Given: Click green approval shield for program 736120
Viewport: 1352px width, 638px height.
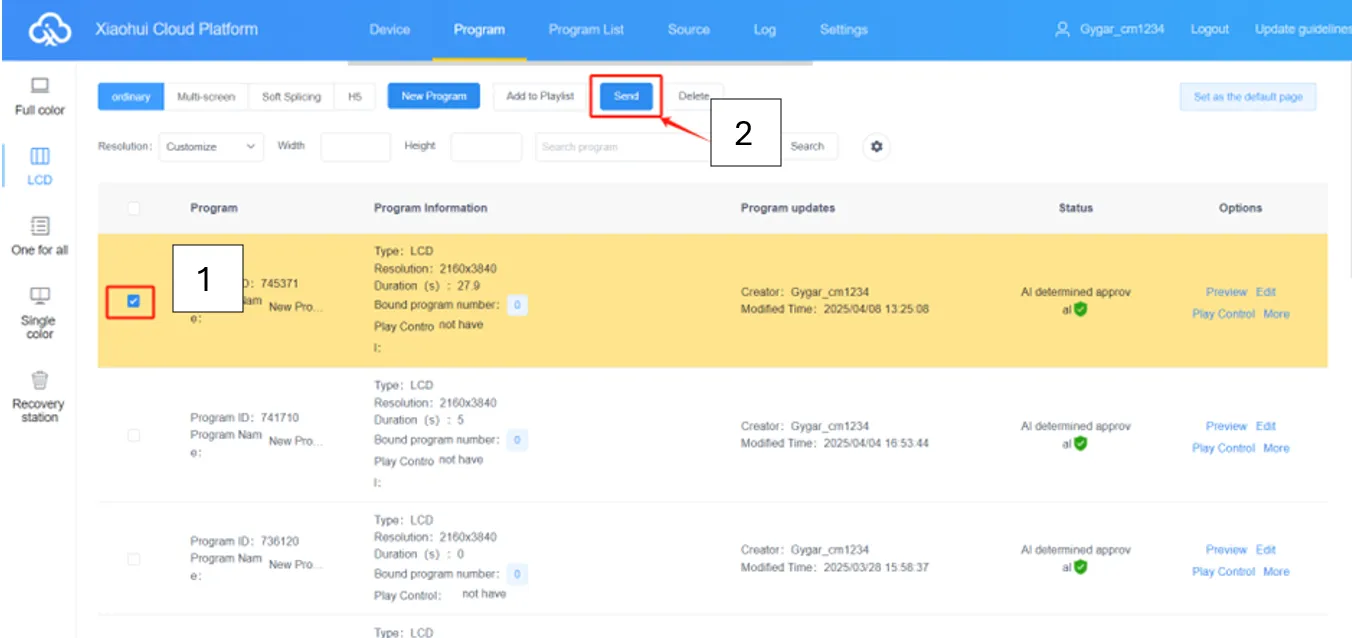Looking at the screenshot, I should (1081, 567).
